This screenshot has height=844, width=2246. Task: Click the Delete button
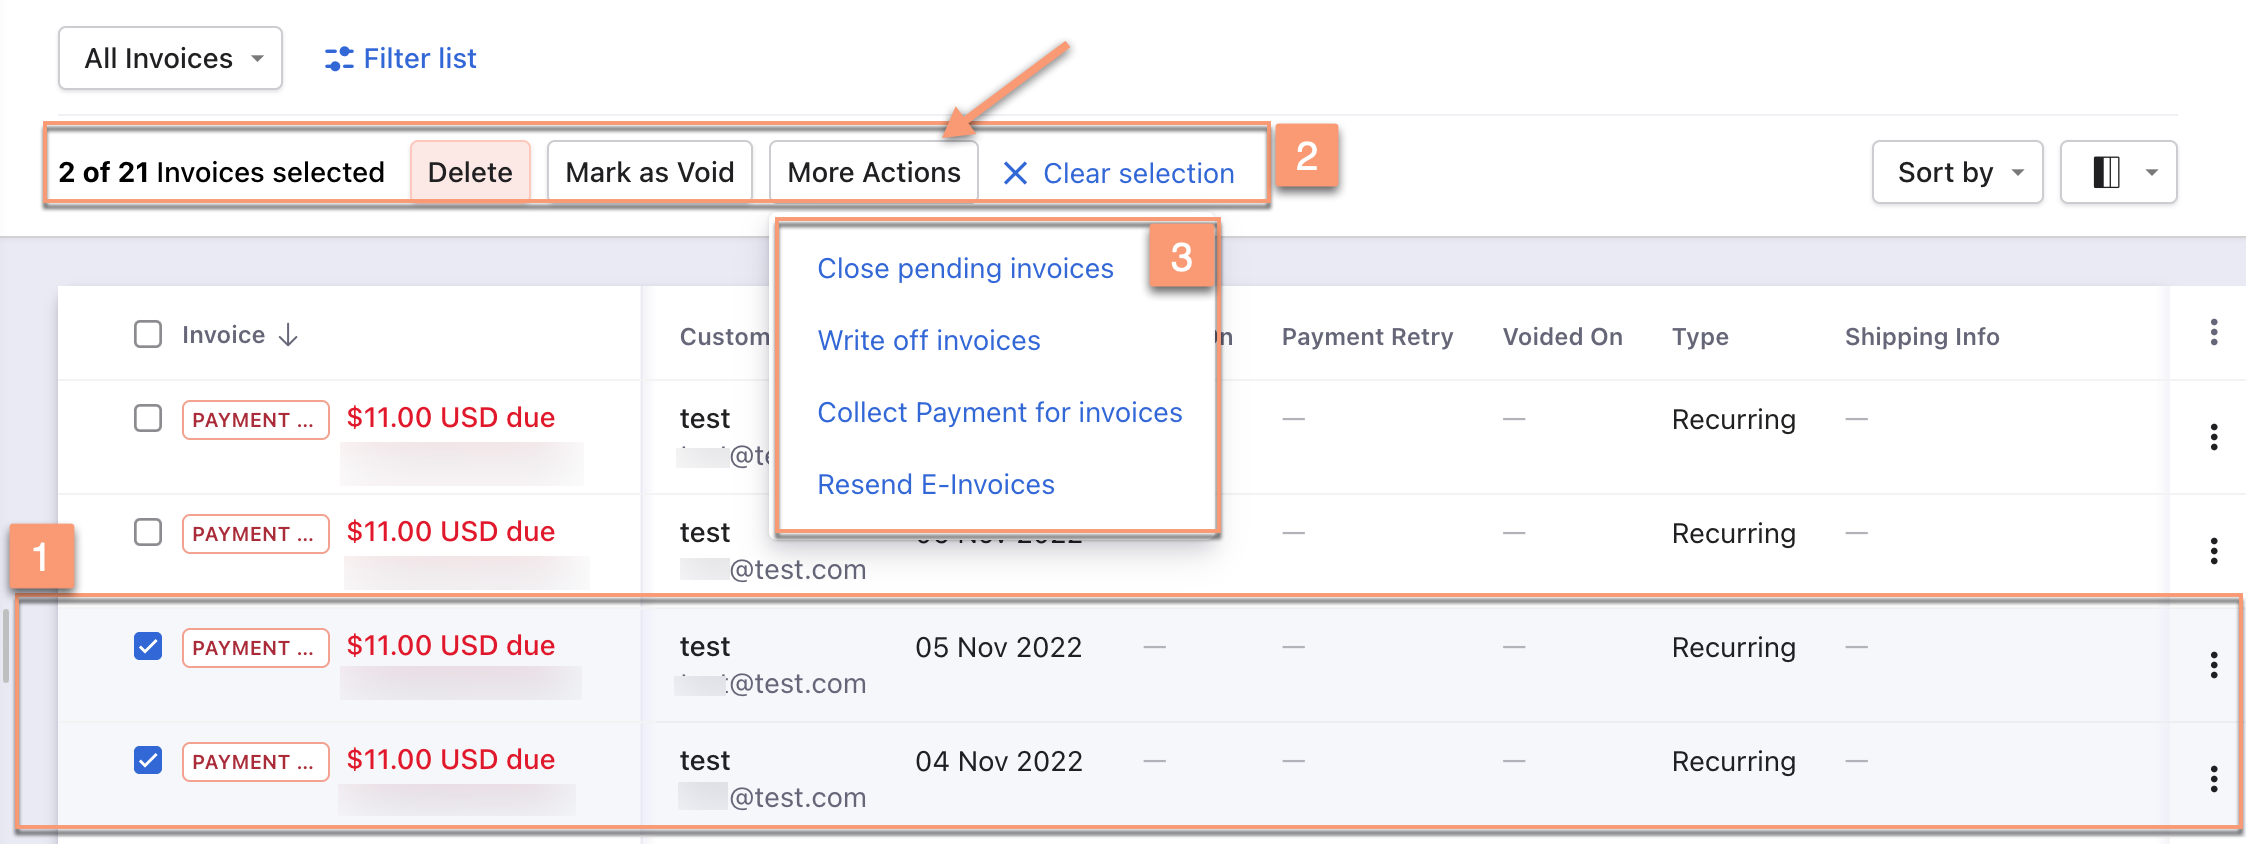tap(470, 172)
